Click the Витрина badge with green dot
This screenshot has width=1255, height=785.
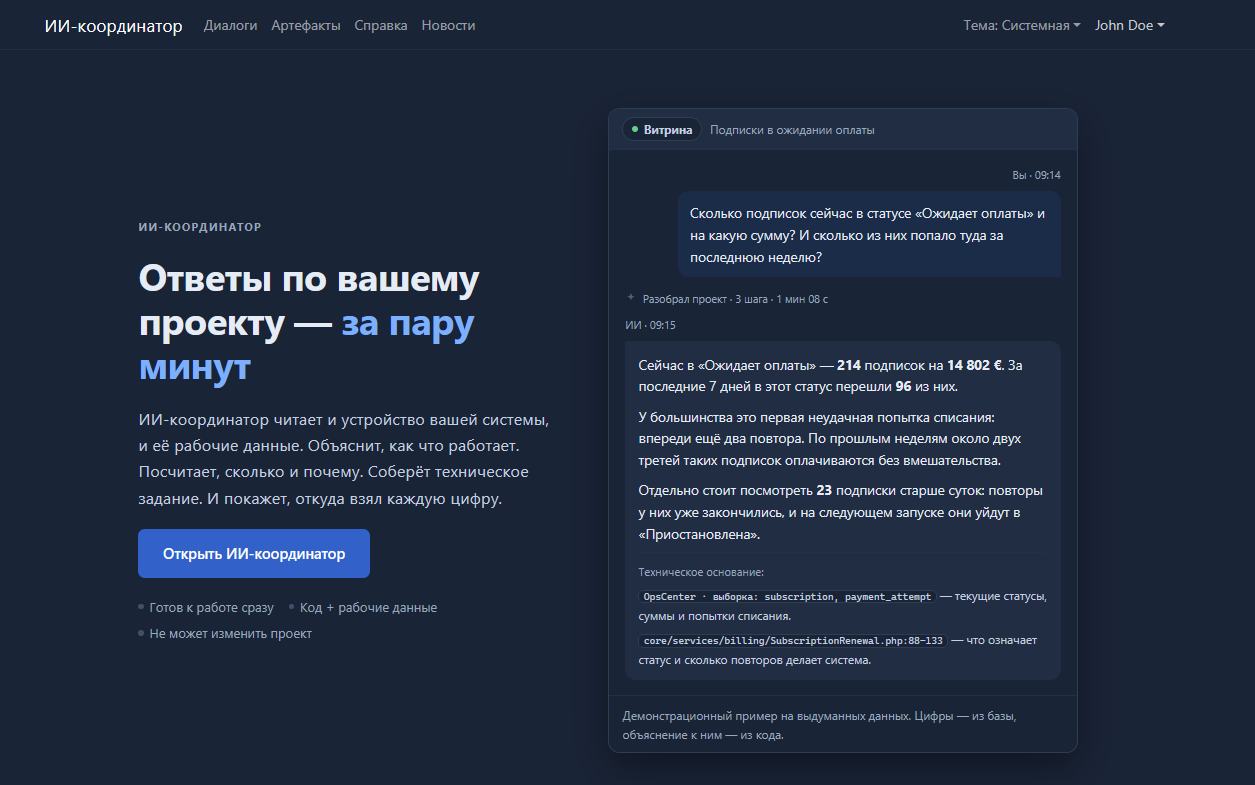[661, 130]
